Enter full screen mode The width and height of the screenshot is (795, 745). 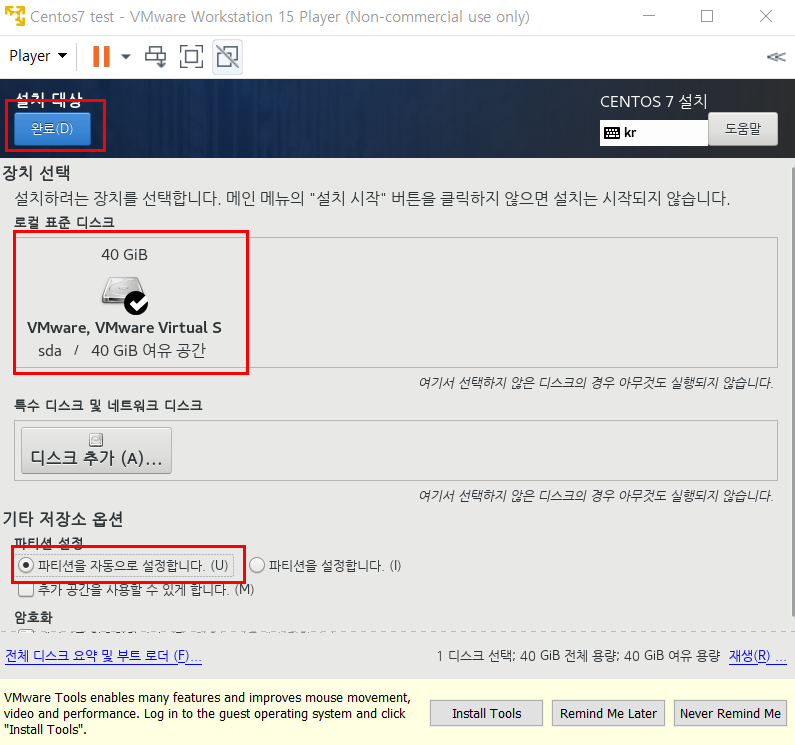[x=191, y=56]
